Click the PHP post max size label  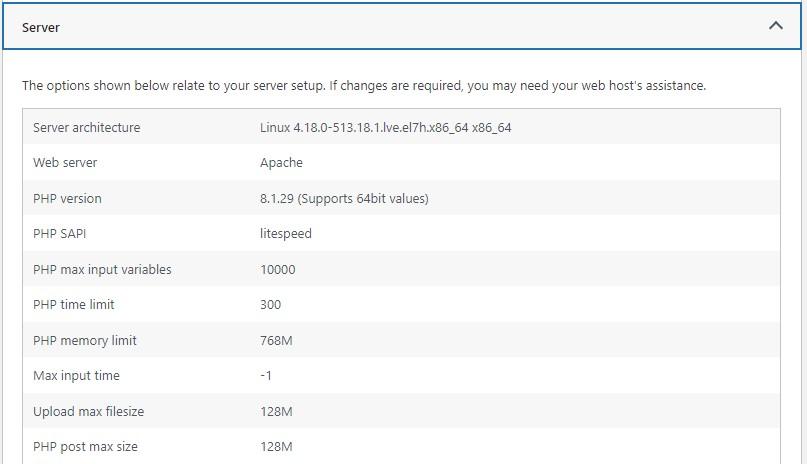[85, 447]
